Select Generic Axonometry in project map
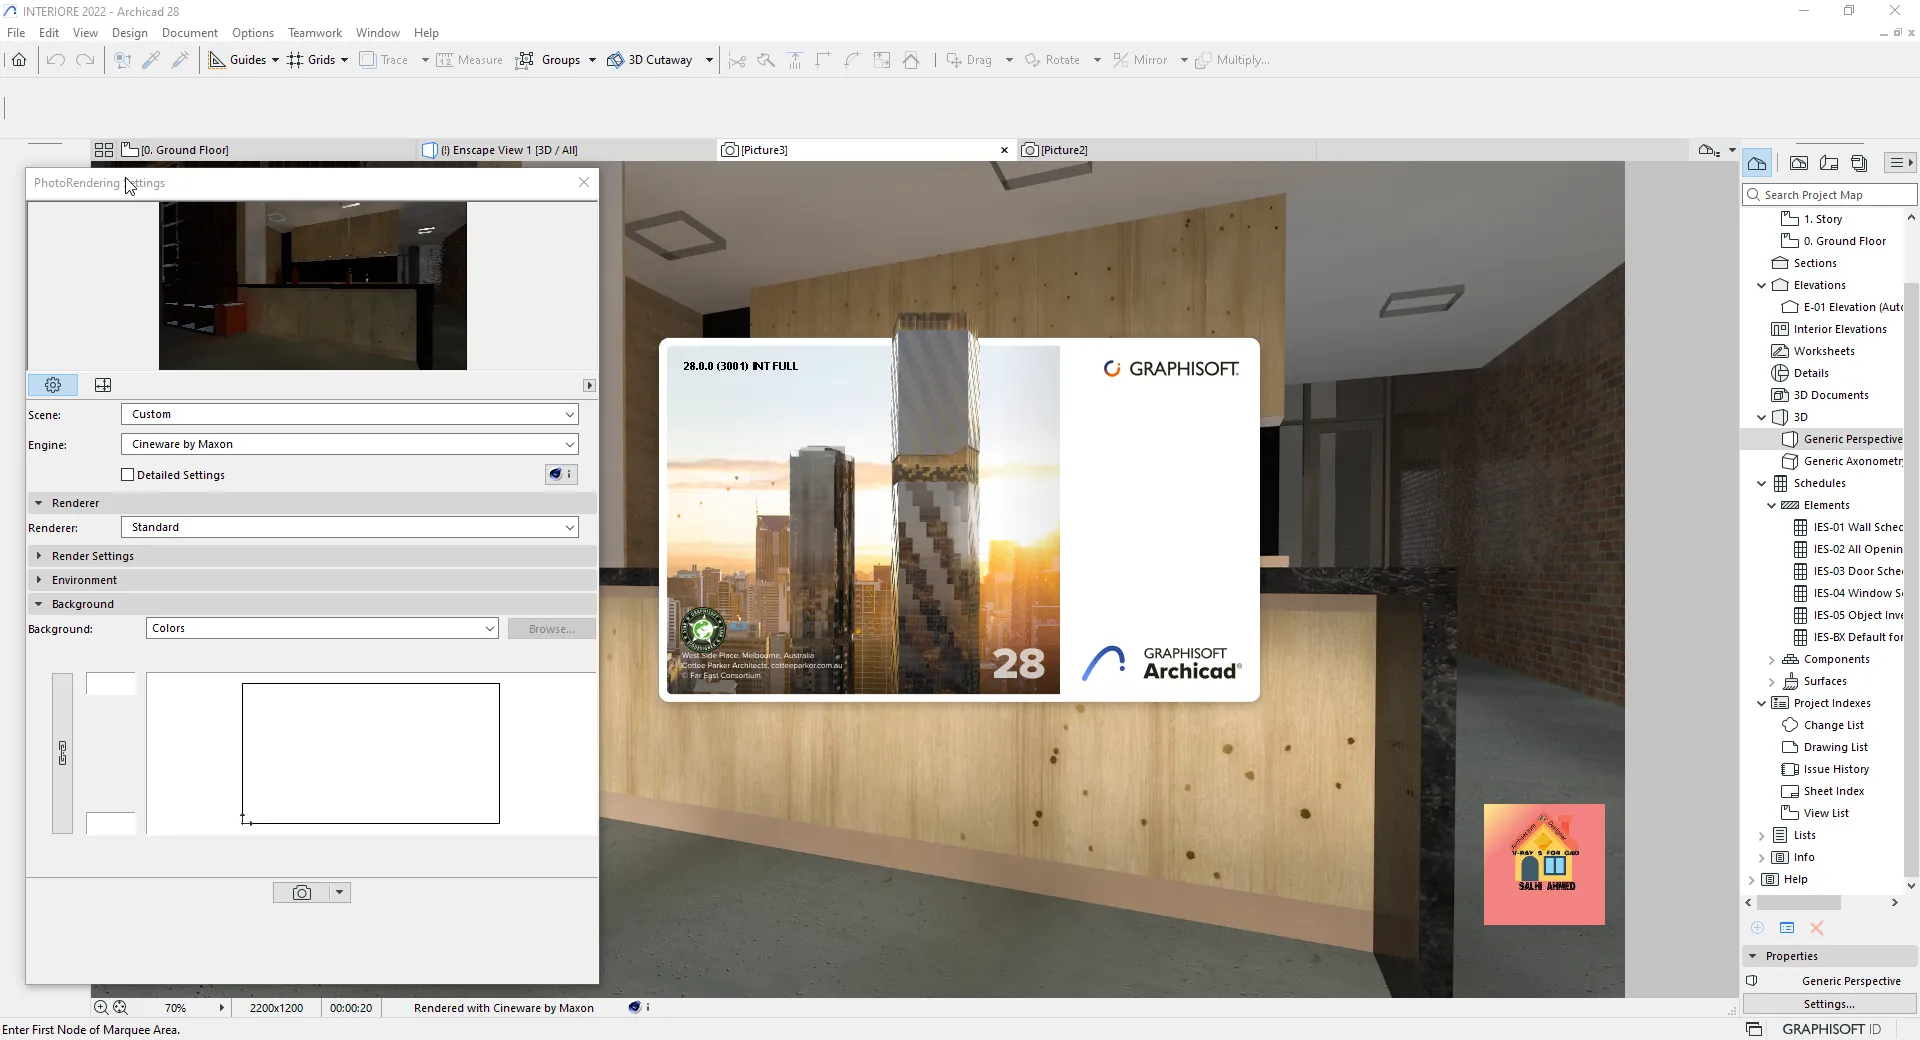1920x1040 pixels. [1852, 461]
